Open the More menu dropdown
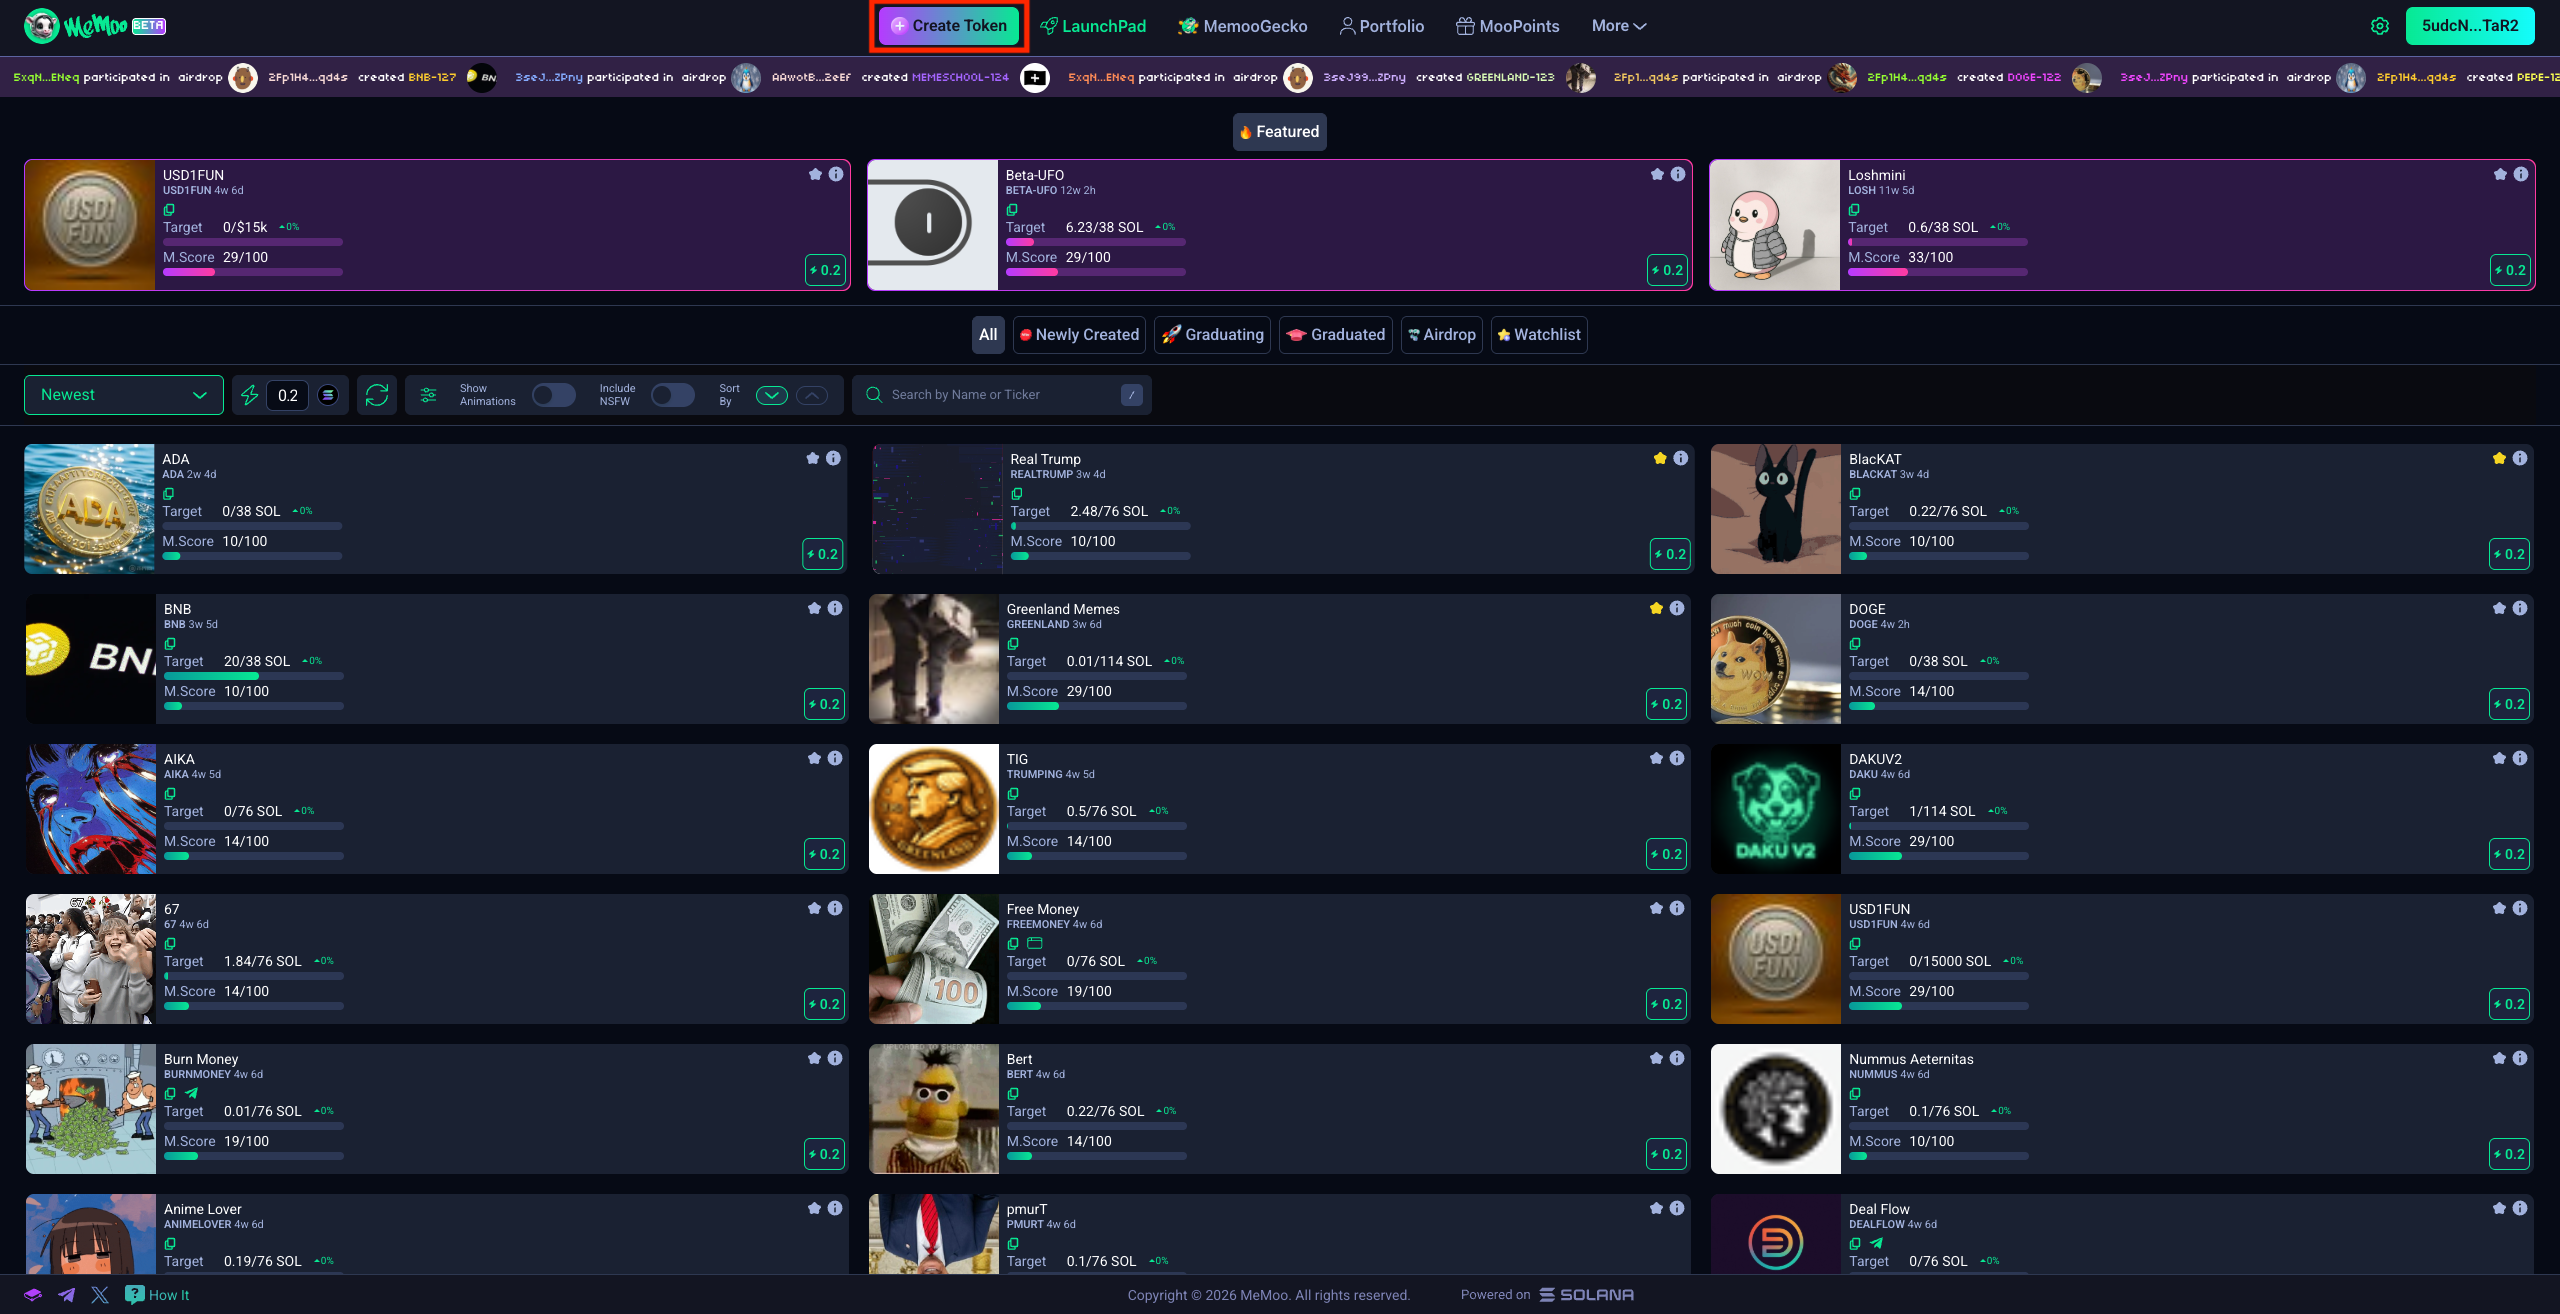This screenshot has width=2560, height=1314. coord(1618,26)
